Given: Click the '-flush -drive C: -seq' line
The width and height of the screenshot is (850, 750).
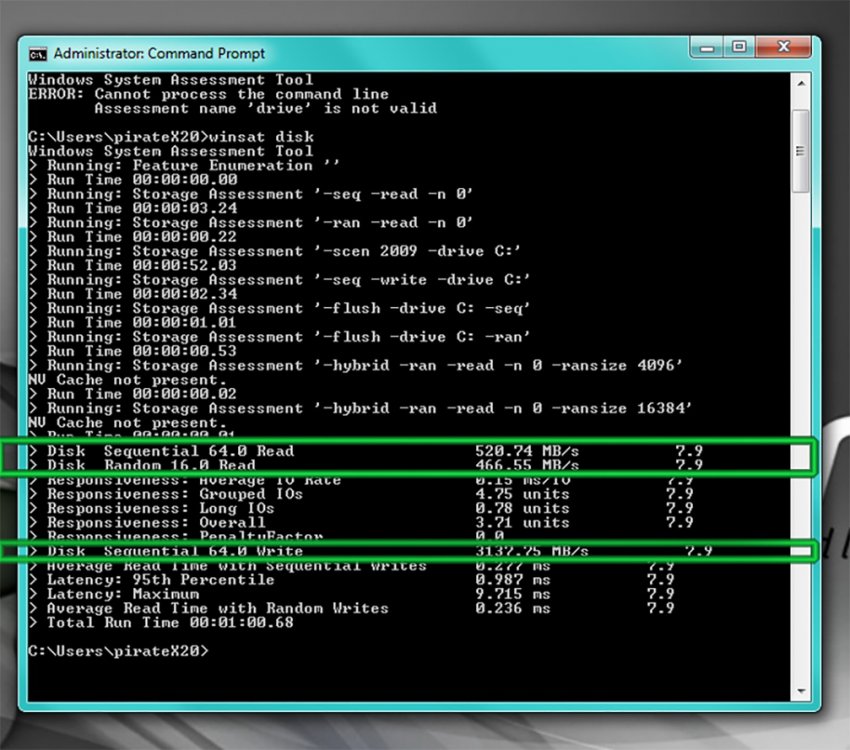Looking at the screenshot, I should 280,308.
